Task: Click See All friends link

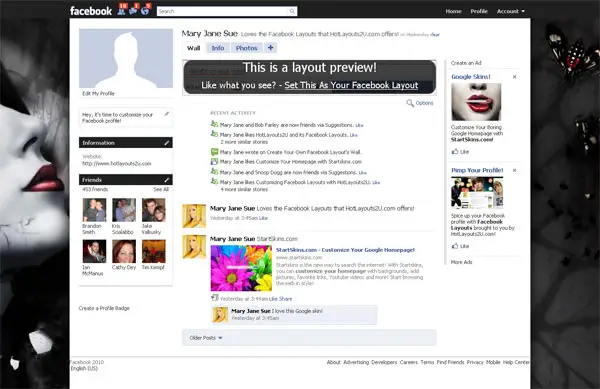Action: click(161, 189)
